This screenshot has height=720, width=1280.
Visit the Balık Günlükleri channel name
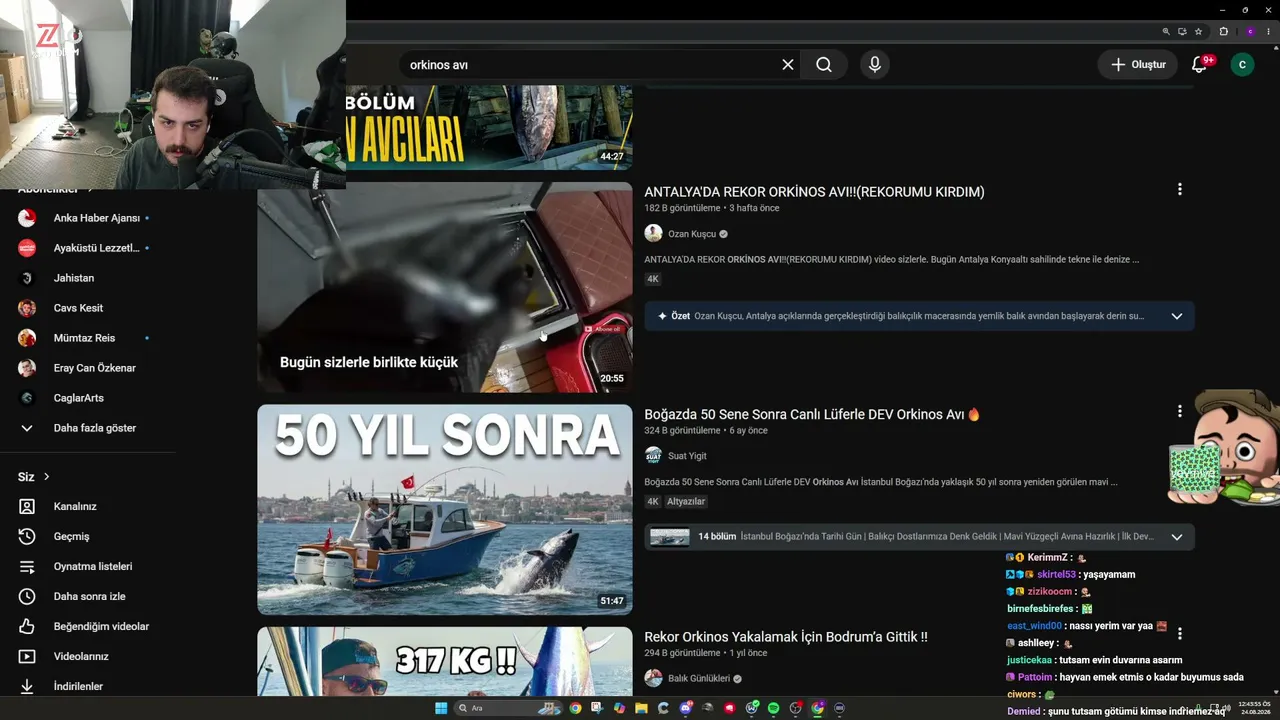[699, 679]
